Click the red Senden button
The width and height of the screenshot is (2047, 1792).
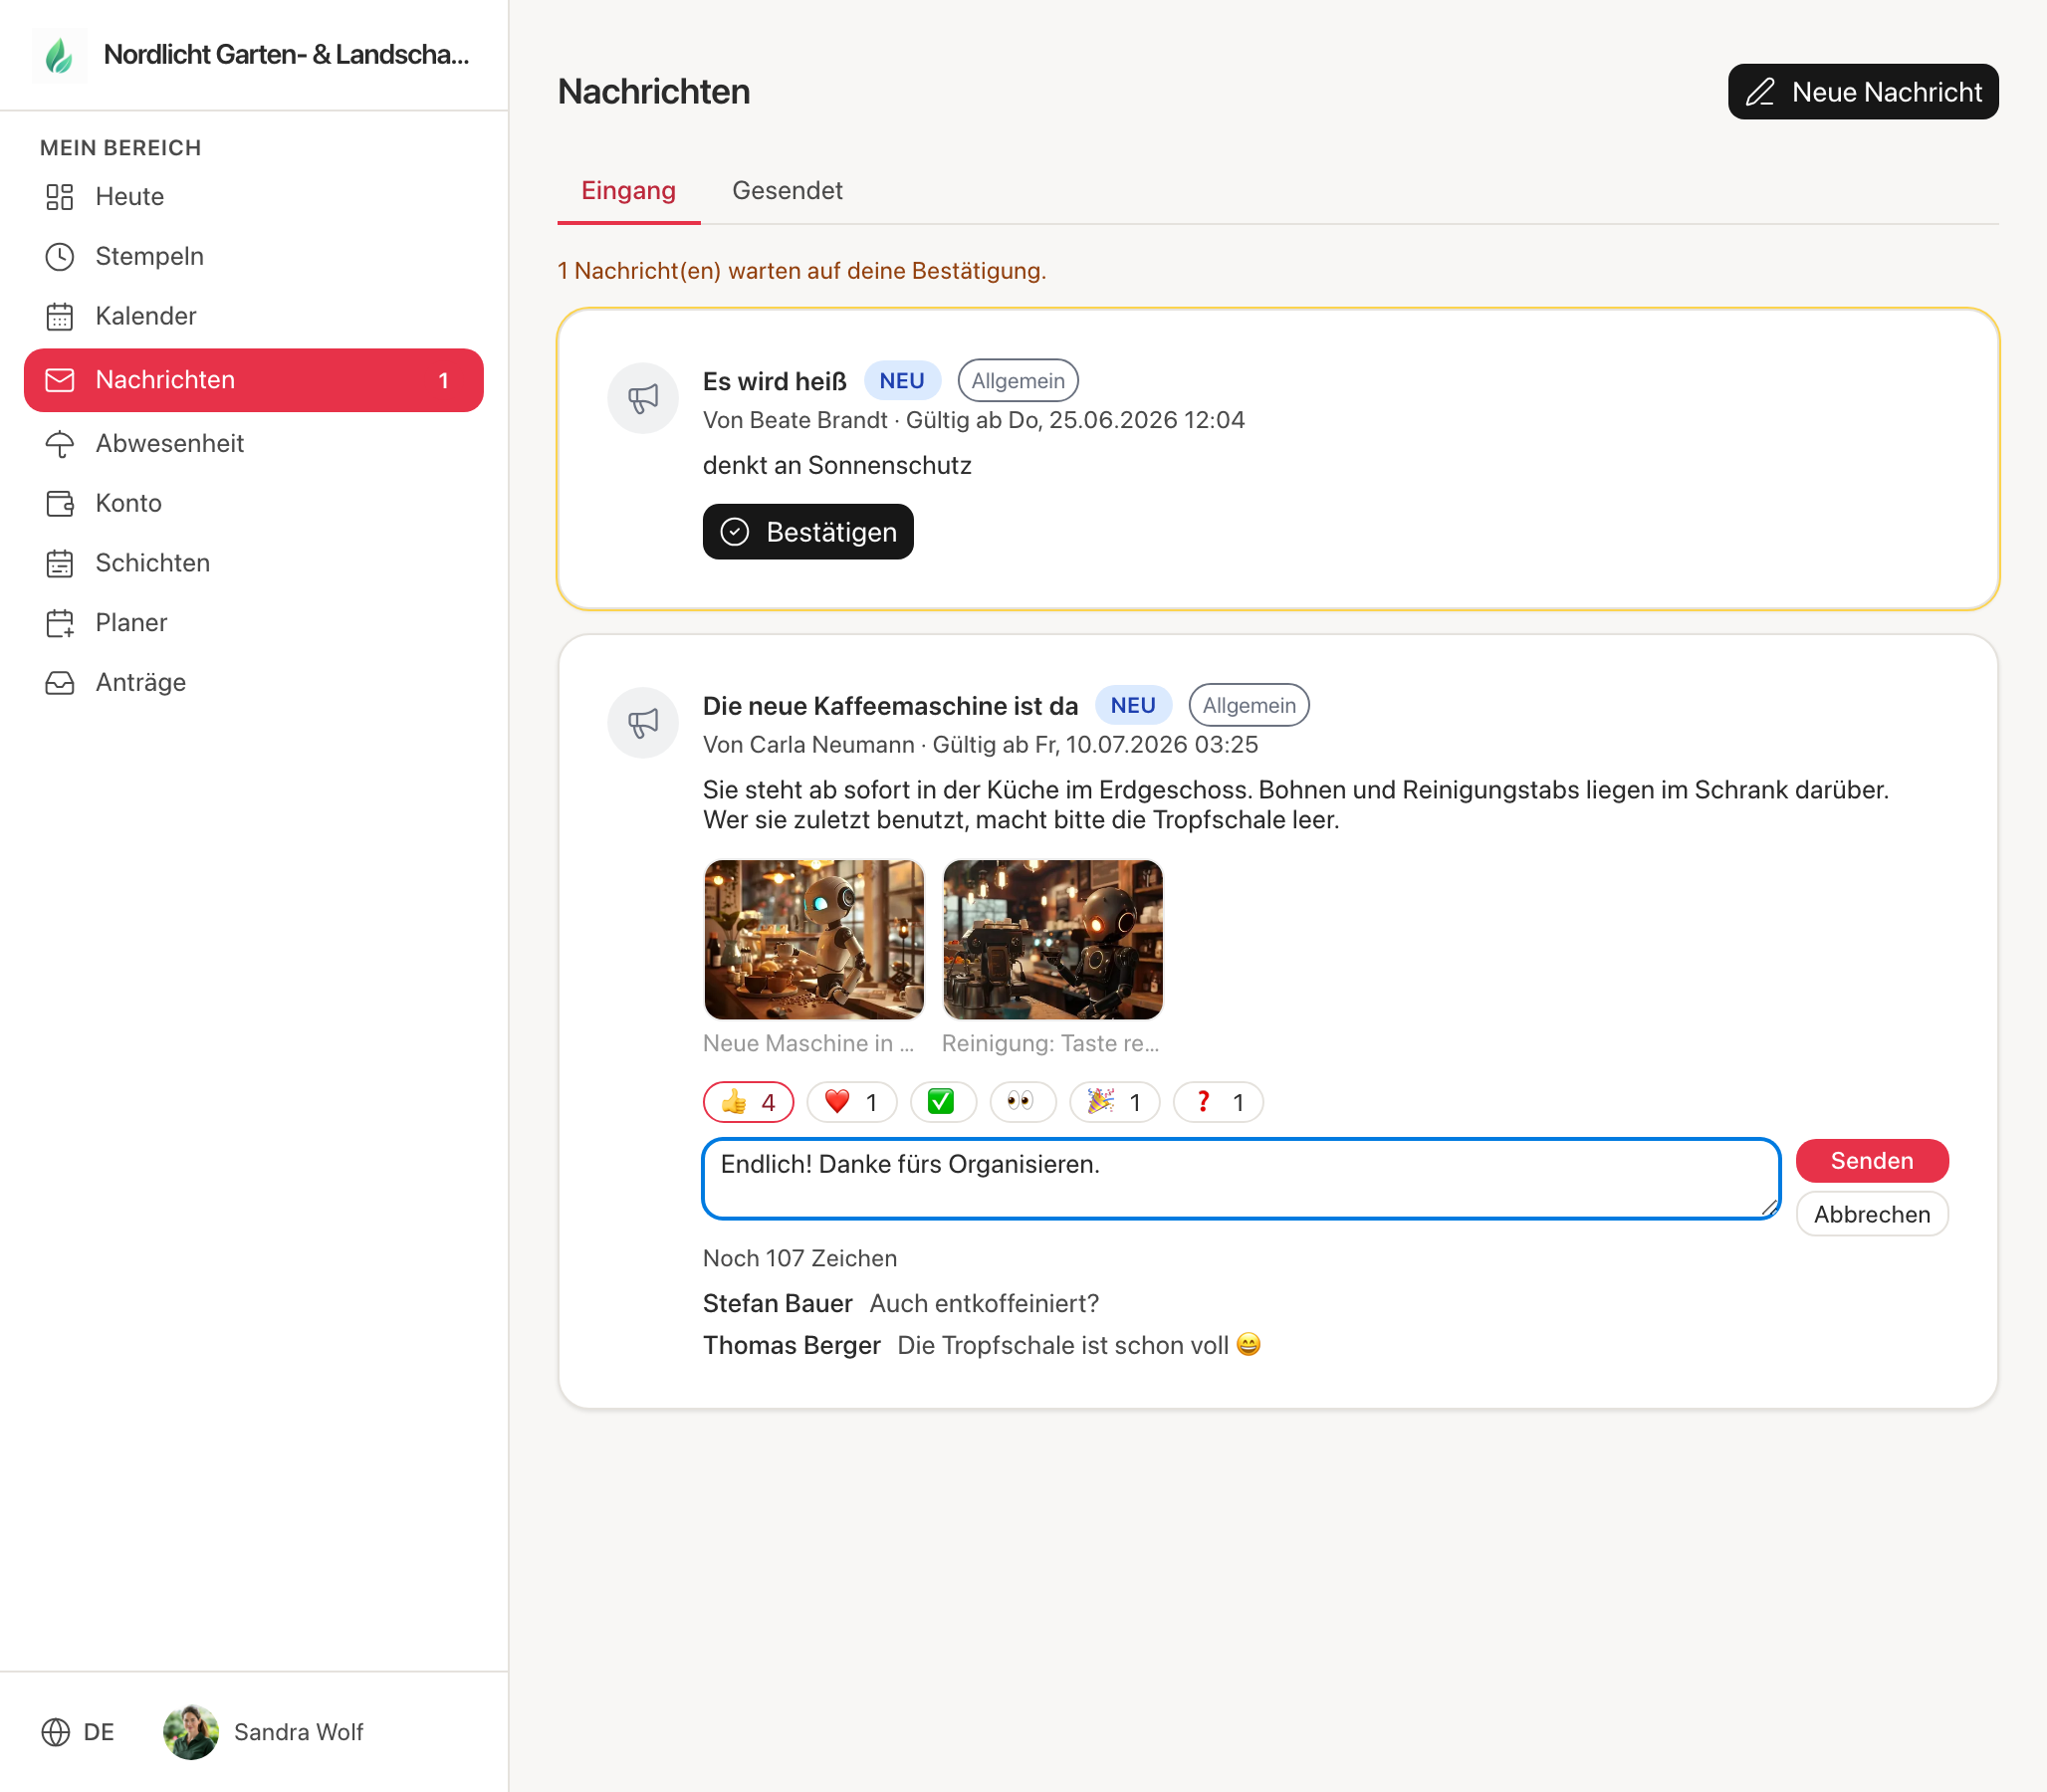(1872, 1160)
